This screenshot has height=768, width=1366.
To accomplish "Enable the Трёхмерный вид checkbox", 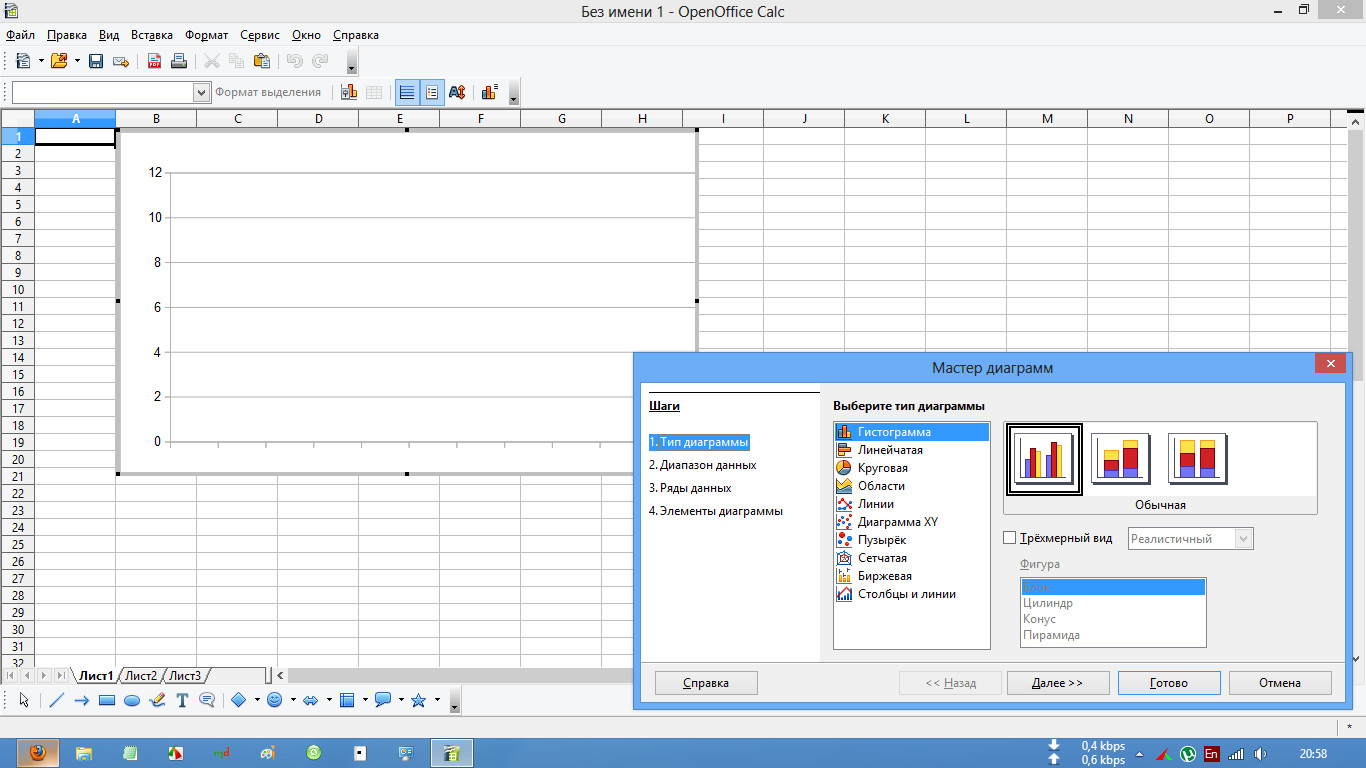I will click(x=1010, y=538).
